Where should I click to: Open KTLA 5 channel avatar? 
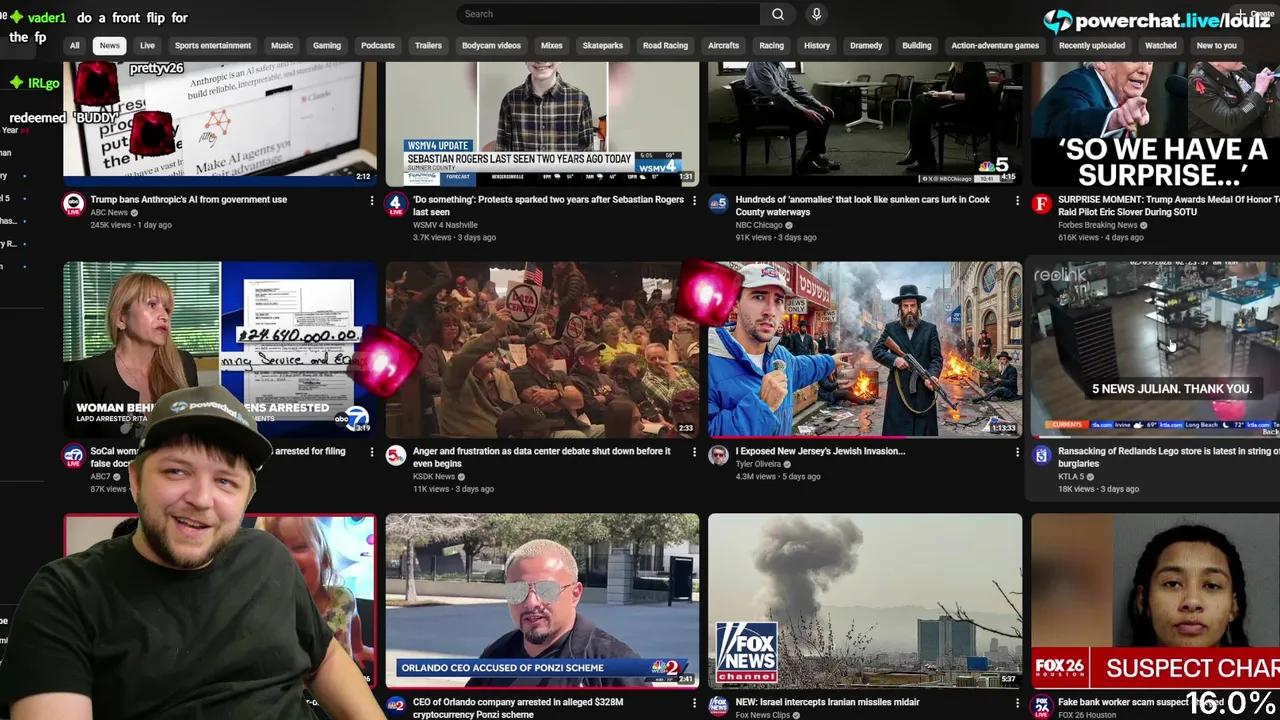(1041, 456)
